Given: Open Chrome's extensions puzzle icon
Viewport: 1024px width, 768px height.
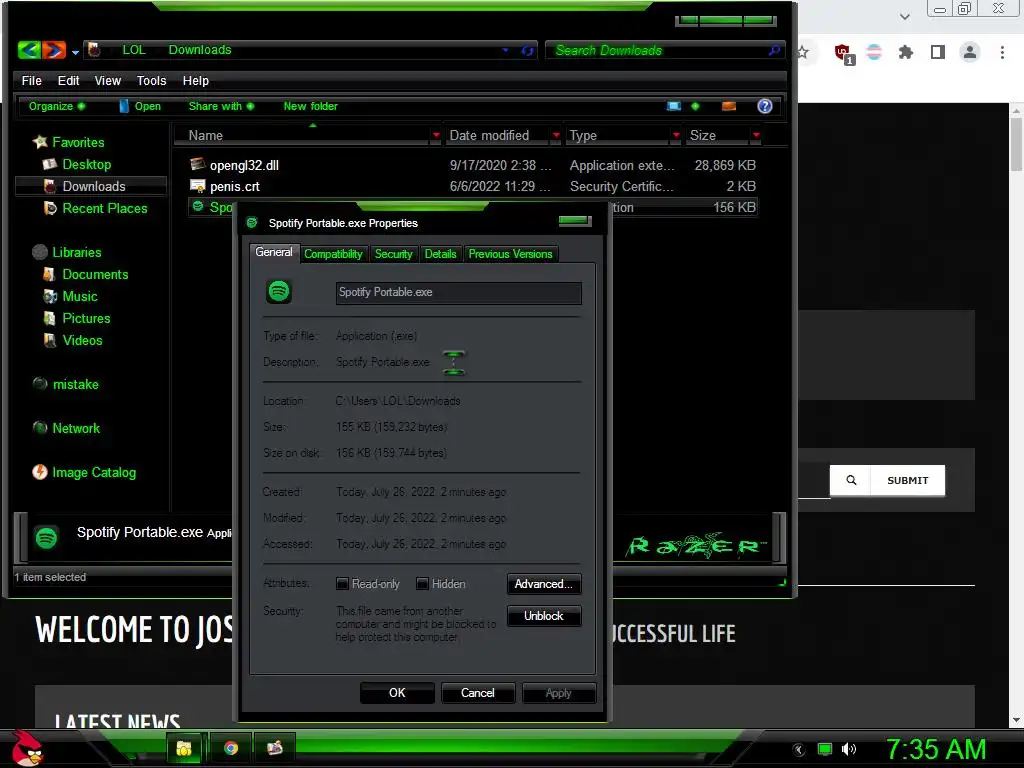Looking at the screenshot, I should [905, 52].
